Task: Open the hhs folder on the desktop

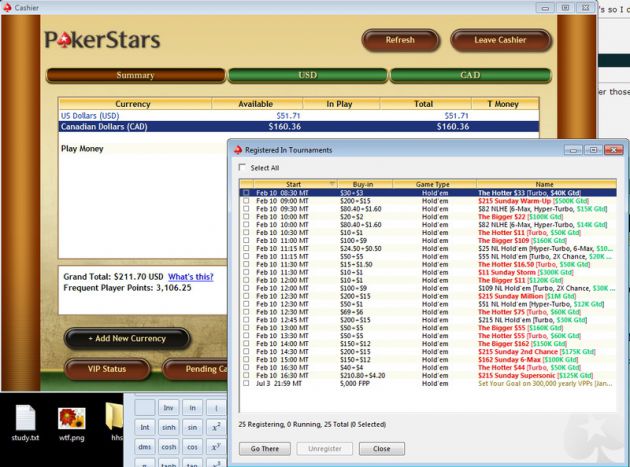Action: coord(115,422)
